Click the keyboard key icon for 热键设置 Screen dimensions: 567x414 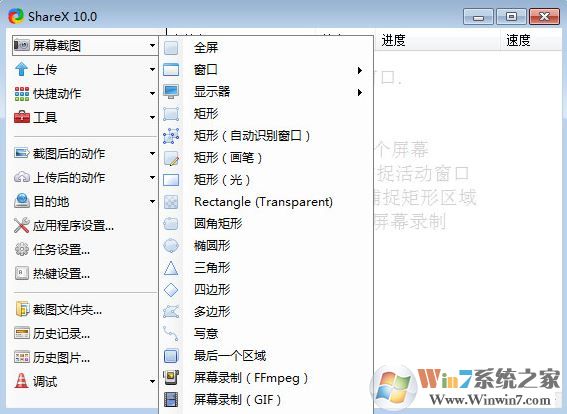click(22, 273)
